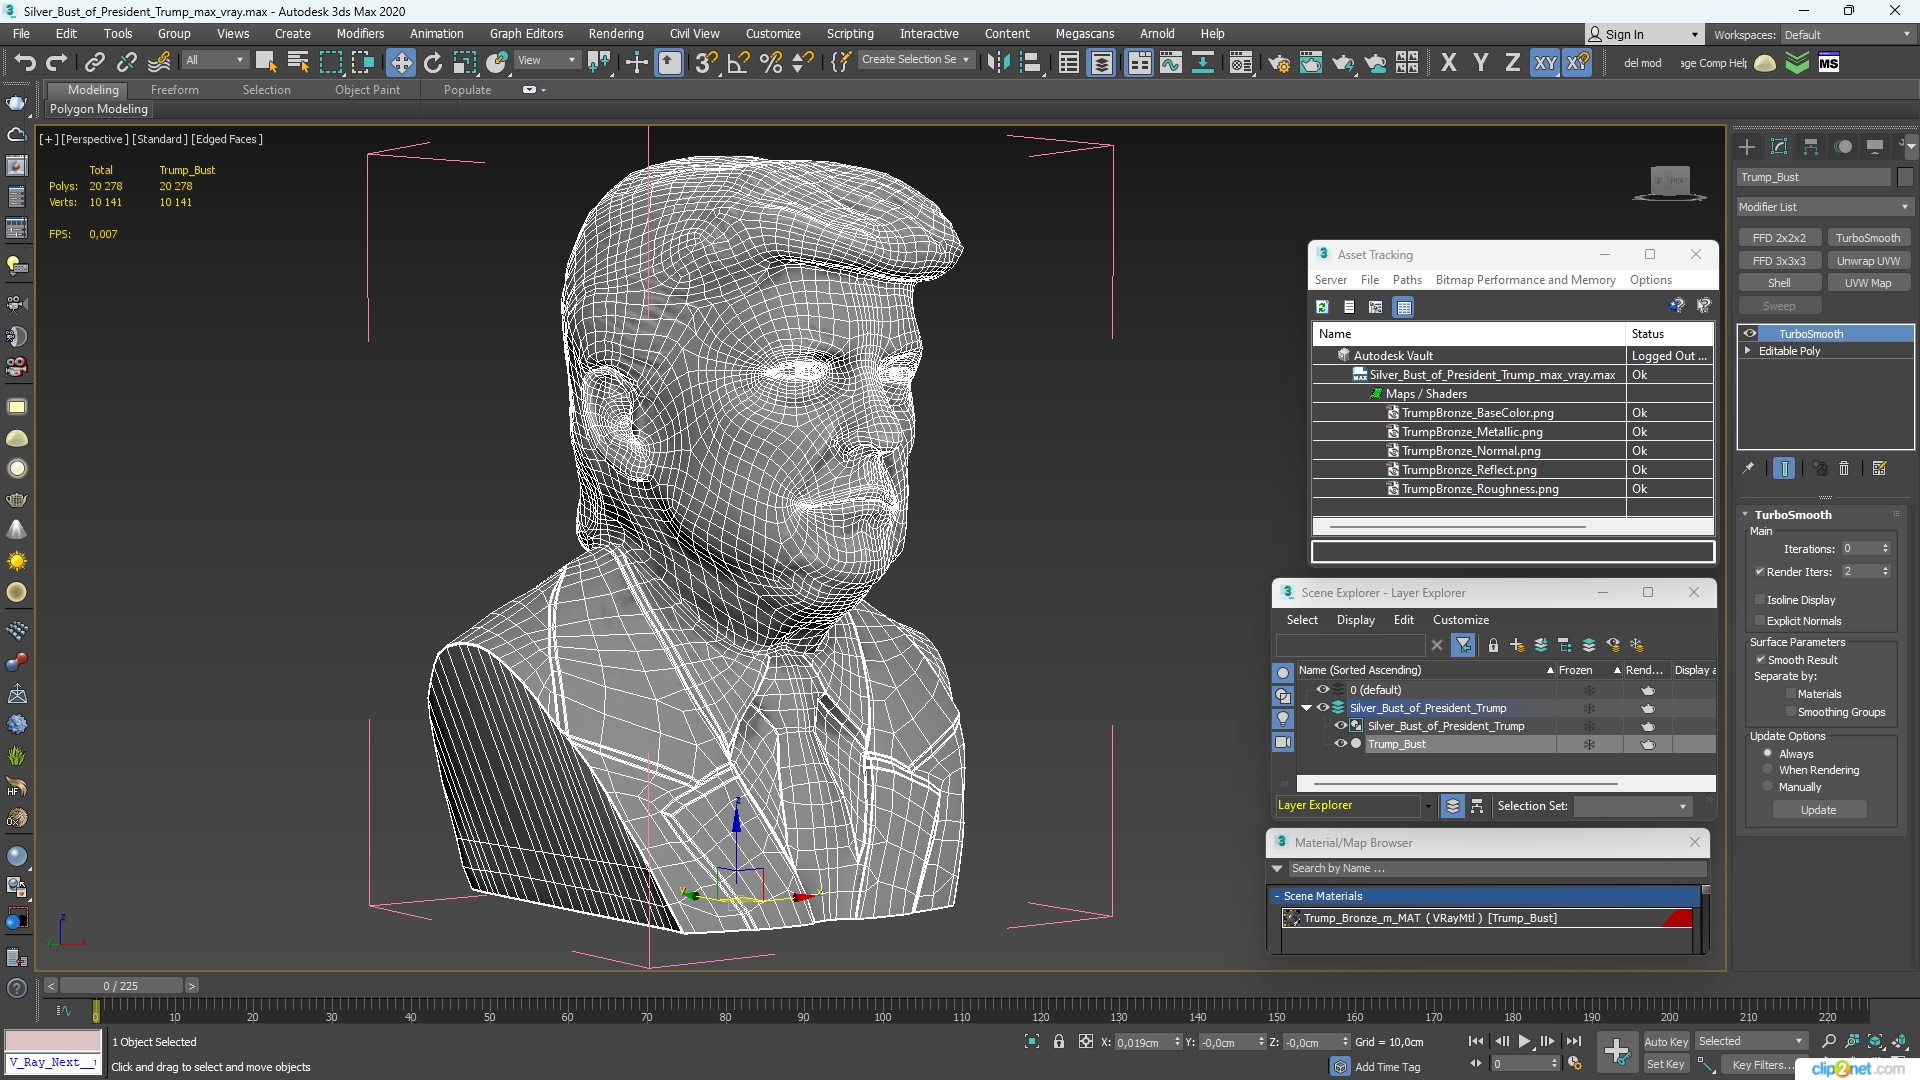Click the Key Filters button

[x=1763, y=1065]
